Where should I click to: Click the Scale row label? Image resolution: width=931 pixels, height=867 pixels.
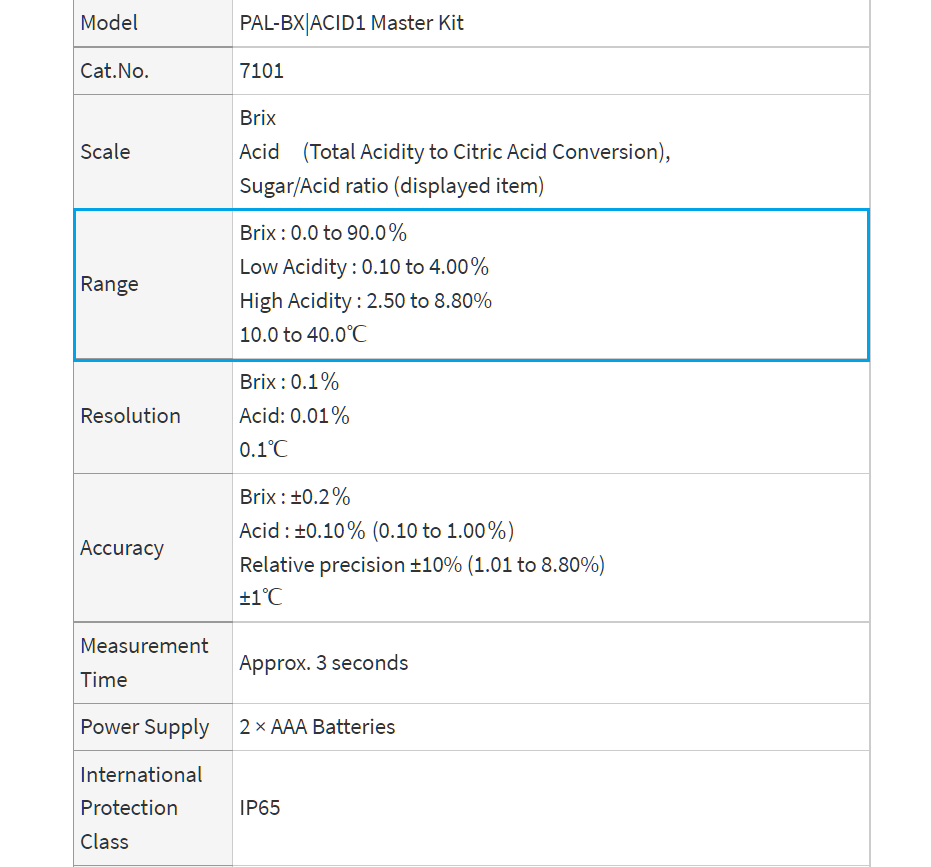[105, 151]
